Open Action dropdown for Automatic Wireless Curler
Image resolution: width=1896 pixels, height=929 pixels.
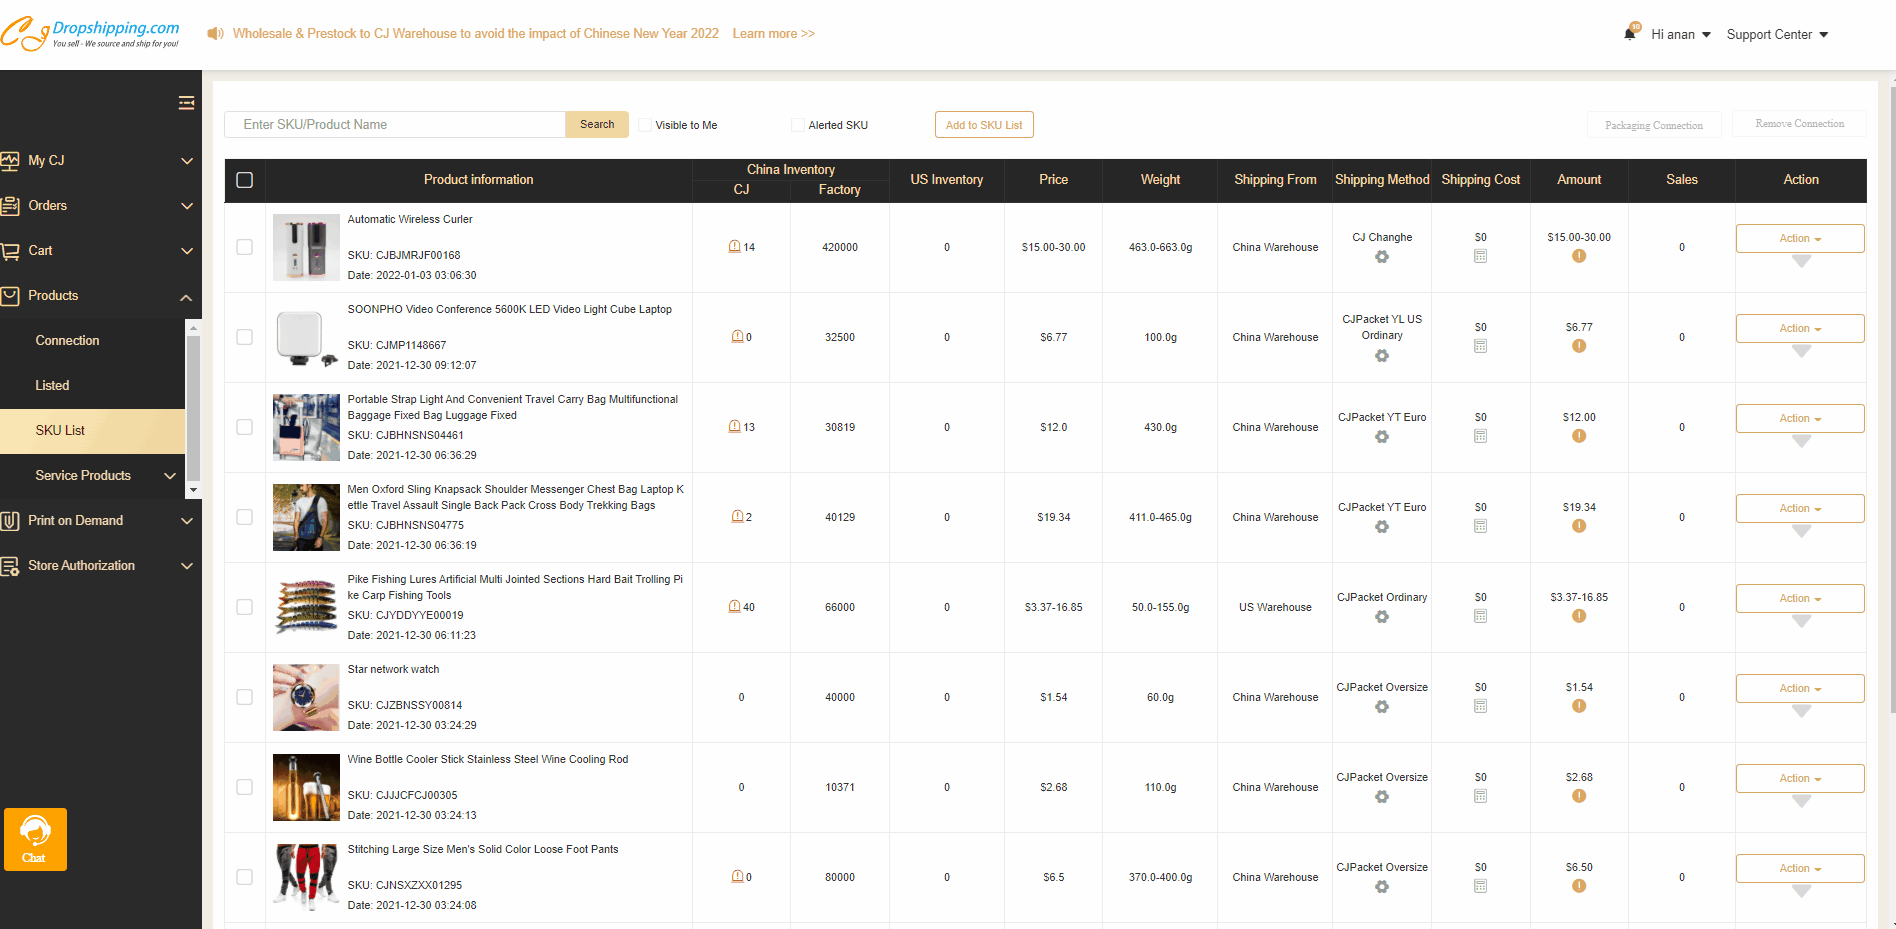coord(1799,238)
